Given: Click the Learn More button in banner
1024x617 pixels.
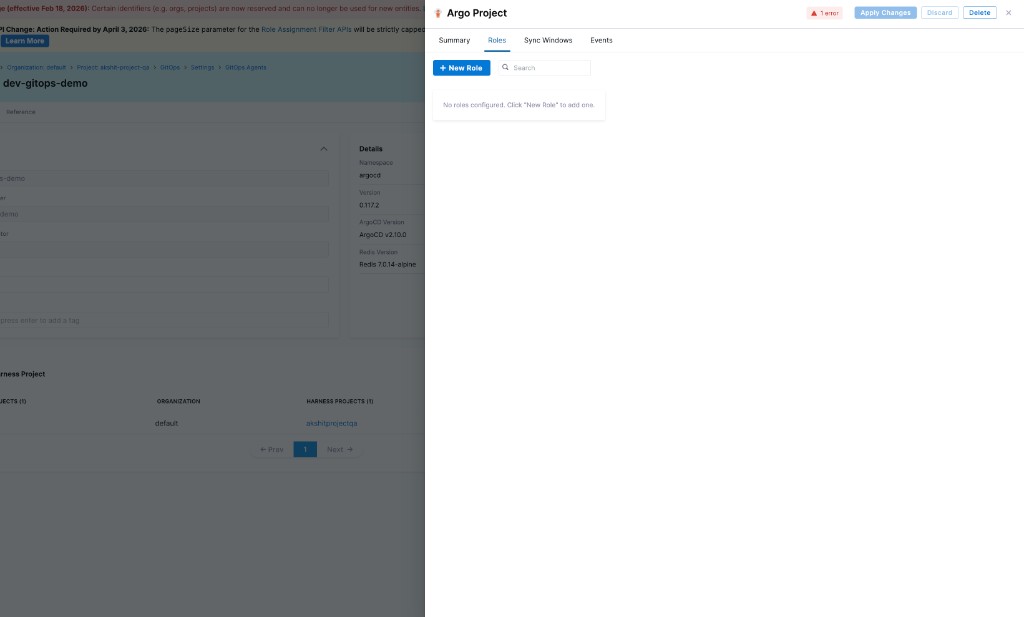Looking at the screenshot, I should pos(25,41).
